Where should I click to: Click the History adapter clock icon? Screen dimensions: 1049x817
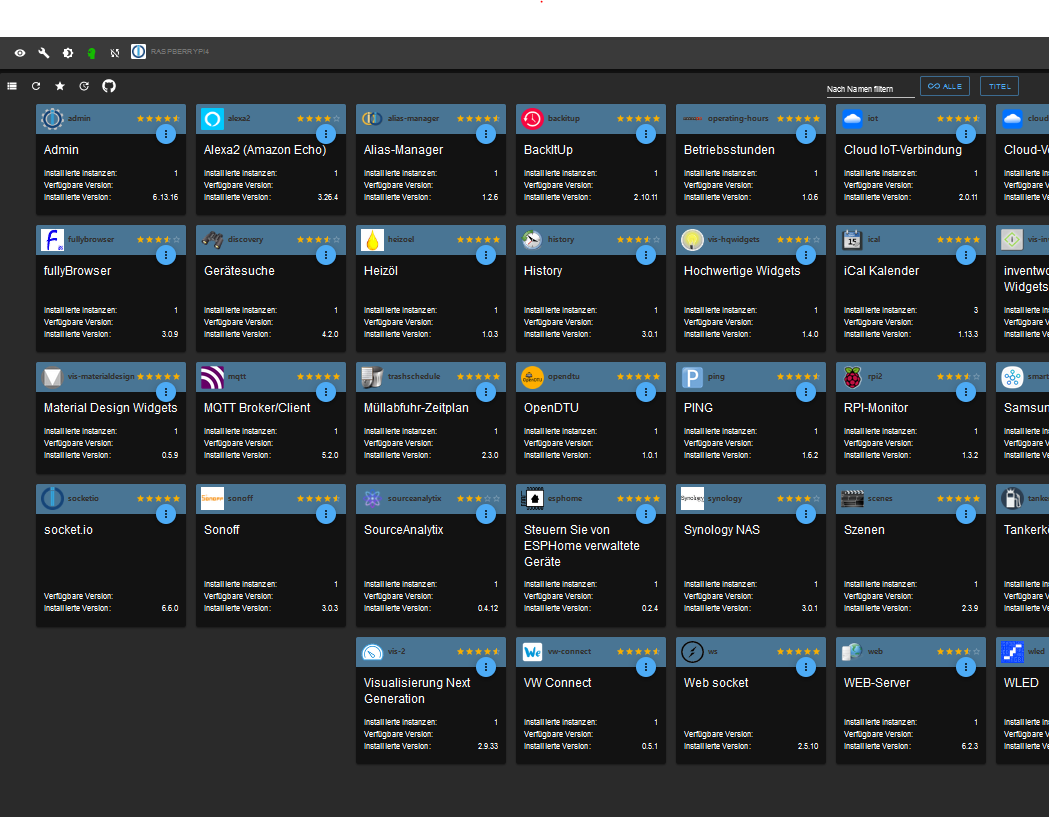point(533,240)
